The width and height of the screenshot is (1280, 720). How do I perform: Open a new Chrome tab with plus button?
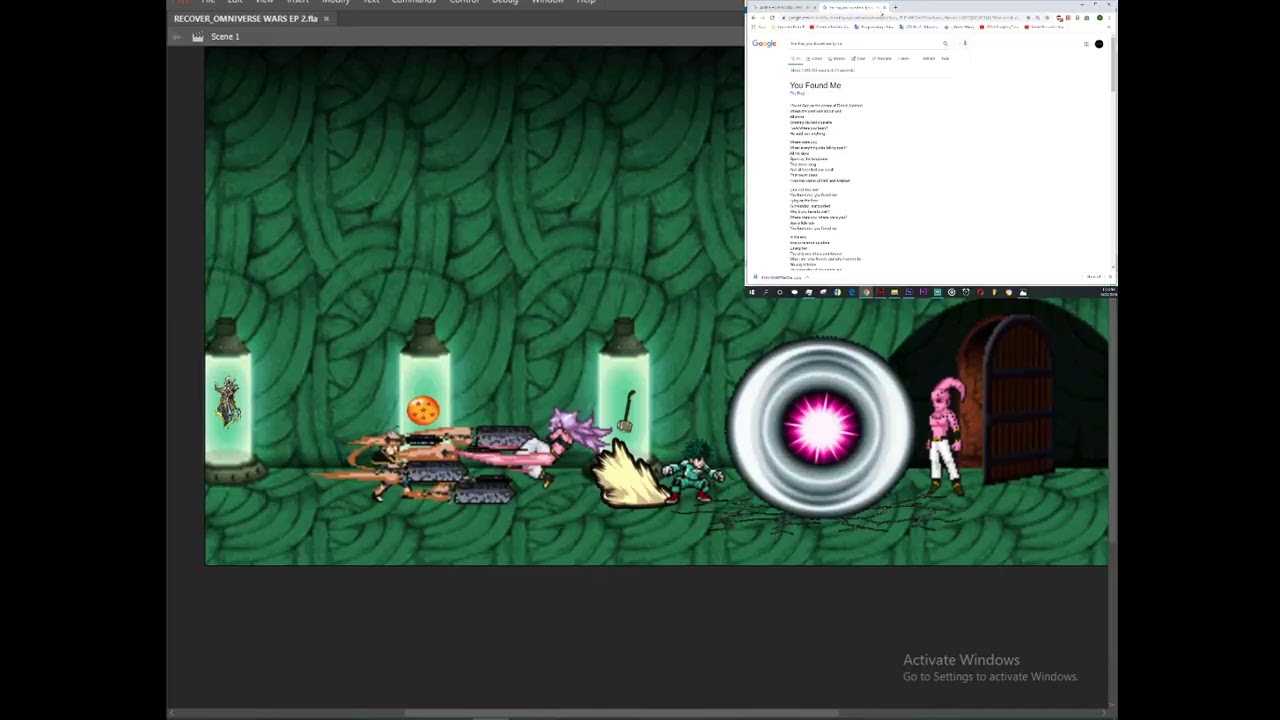click(895, 7)
